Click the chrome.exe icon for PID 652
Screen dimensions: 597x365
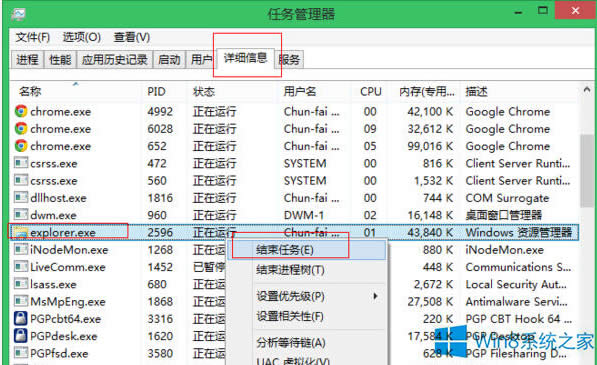[x=21, y=146]
